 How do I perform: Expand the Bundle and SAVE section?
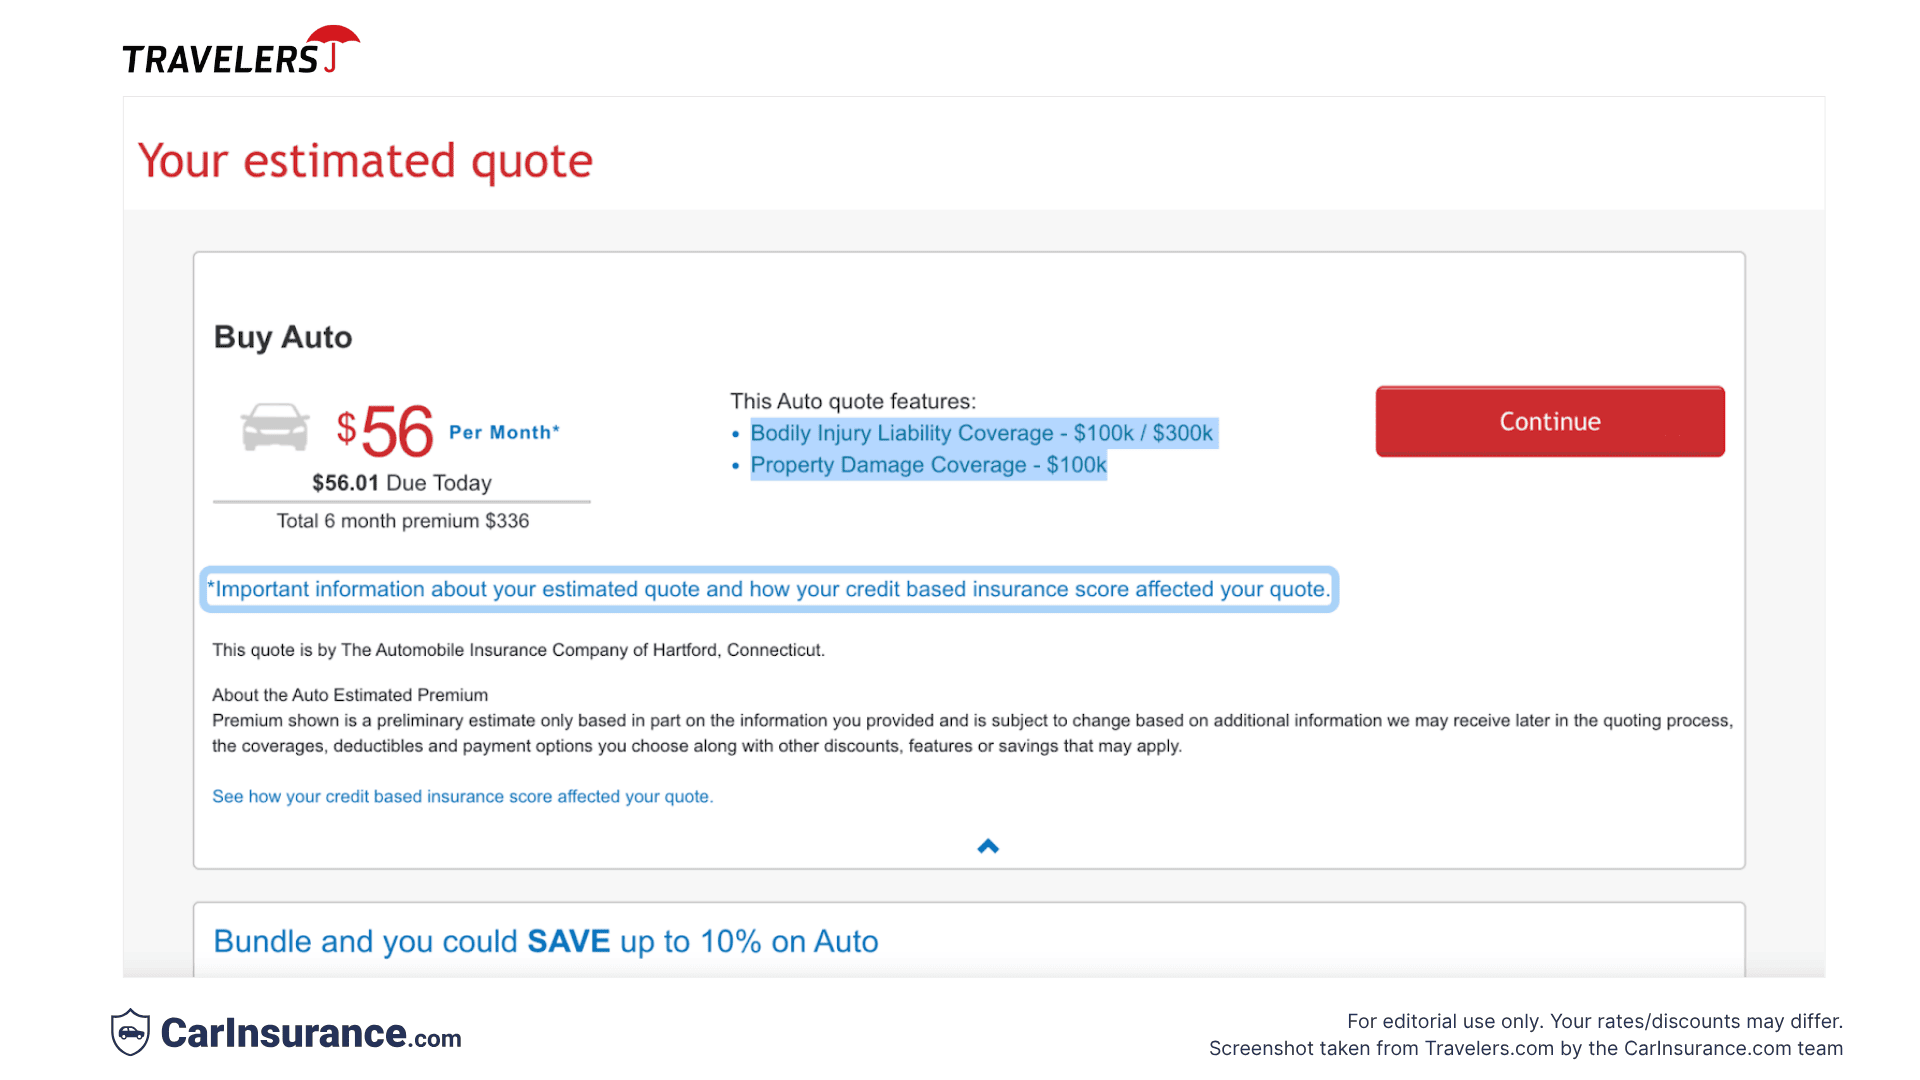pyautogui.click(x=546, y=941)
